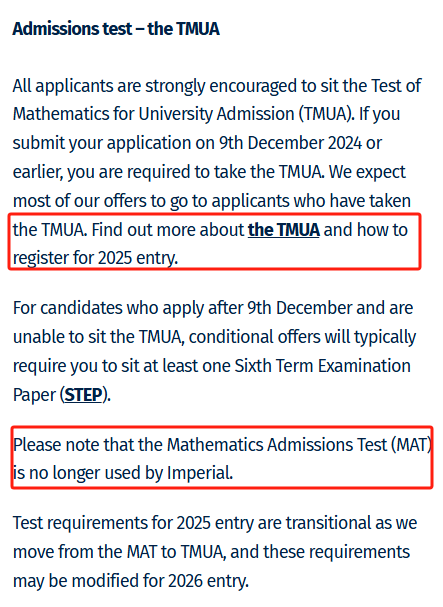Click the words "Find out more about"
The height and width of the screenshot is (607, 443).
(168, 230)
